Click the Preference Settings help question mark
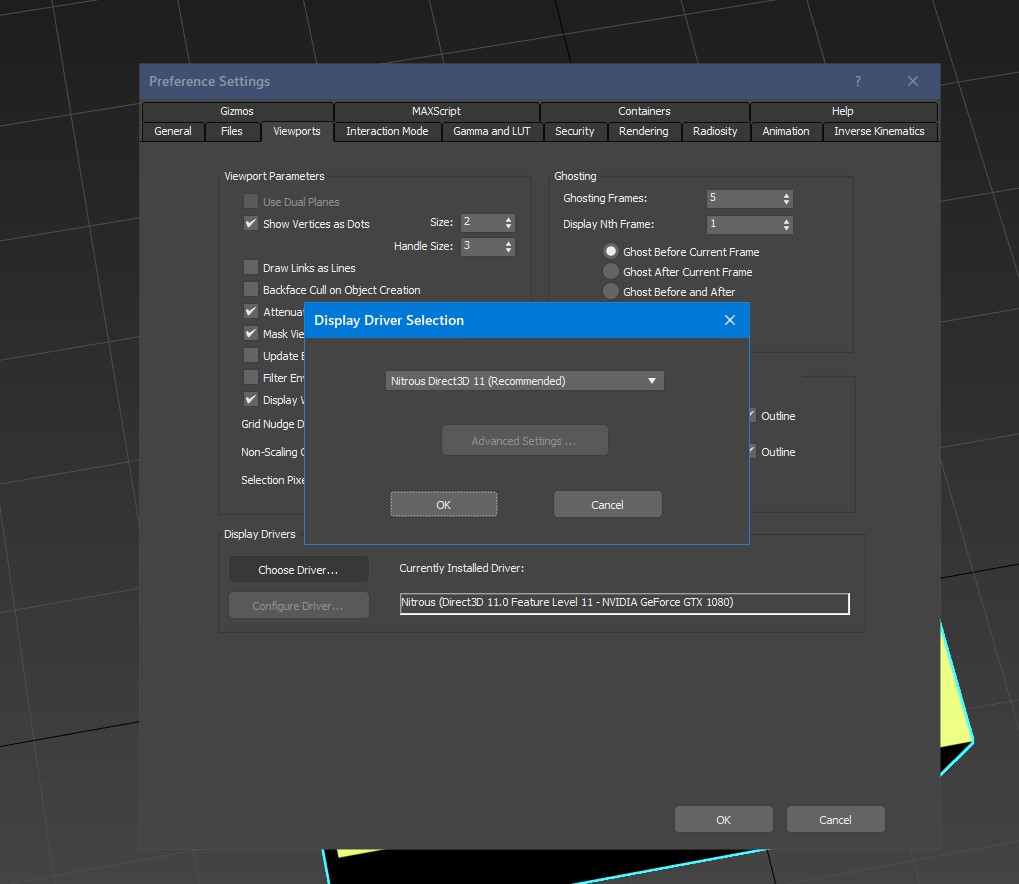The image size is (1019, 884). pos(857,81)
